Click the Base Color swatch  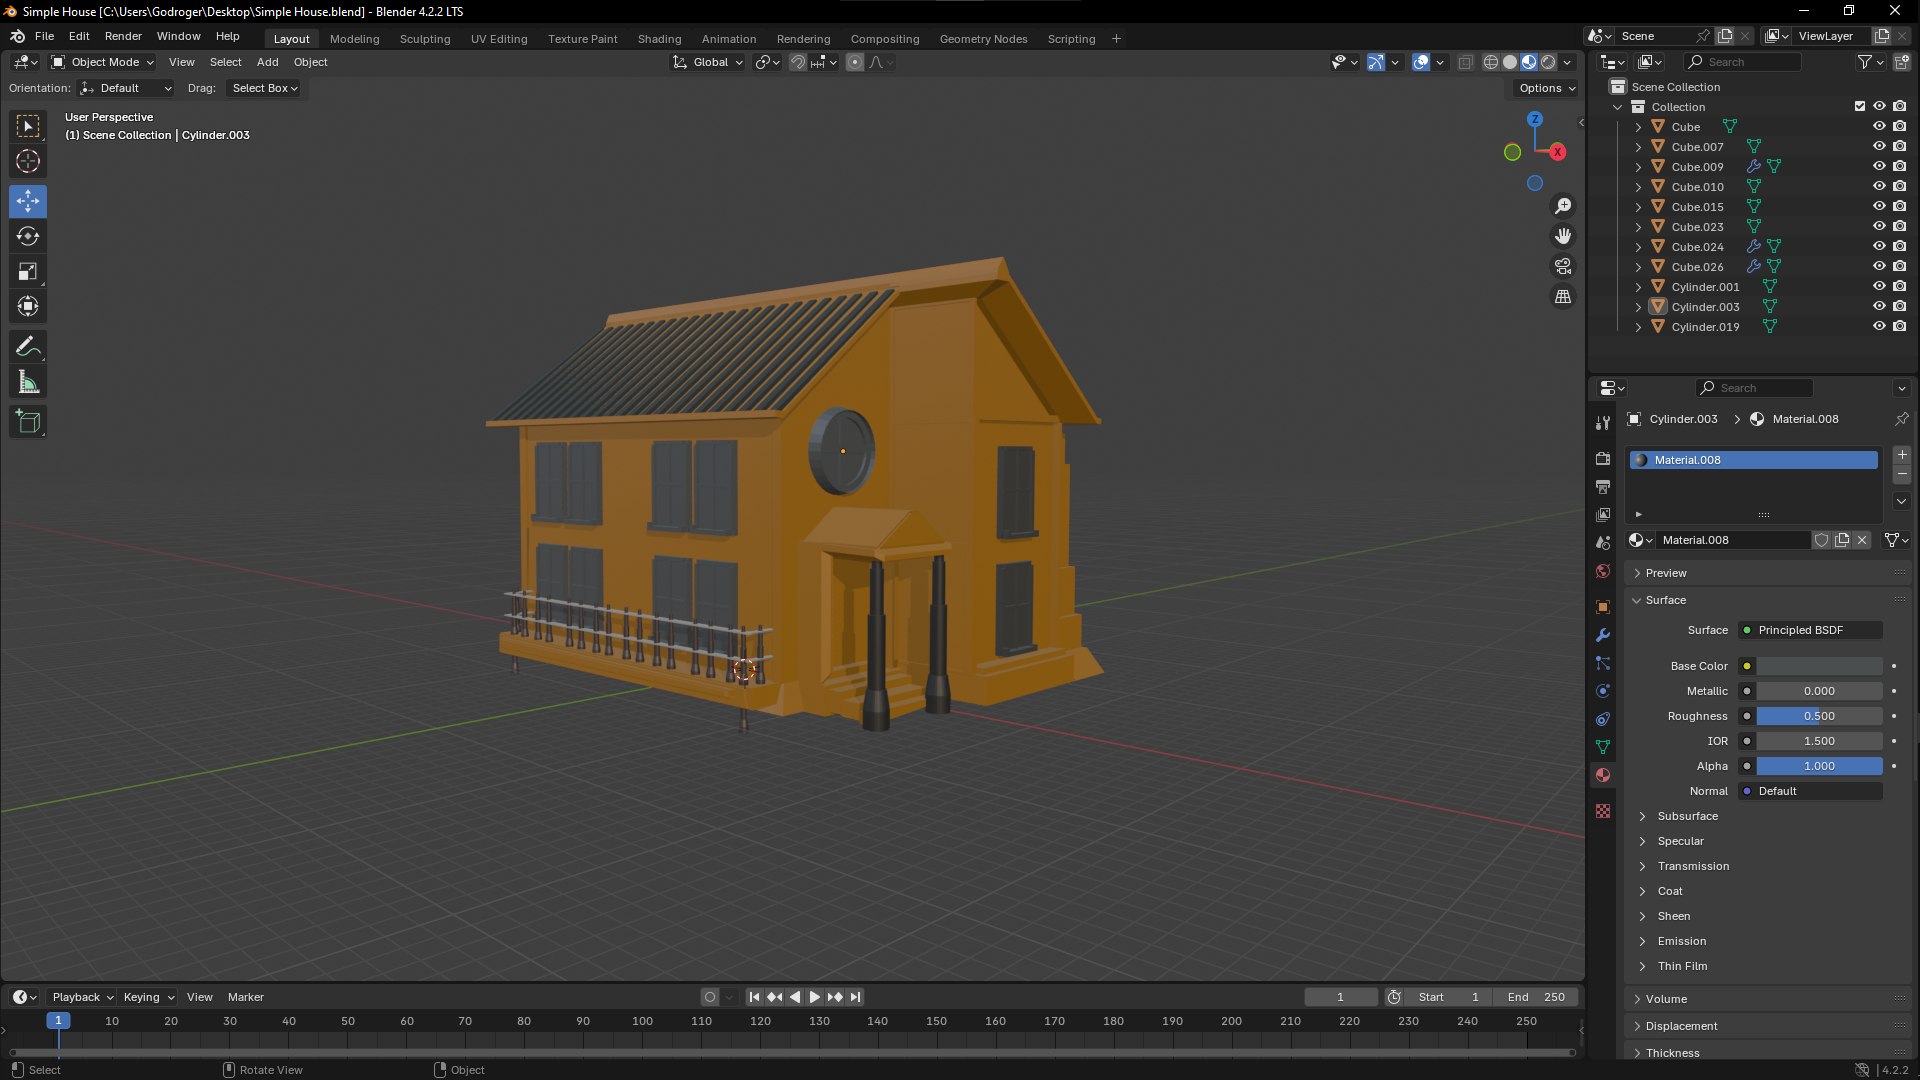pos(1819,666)
